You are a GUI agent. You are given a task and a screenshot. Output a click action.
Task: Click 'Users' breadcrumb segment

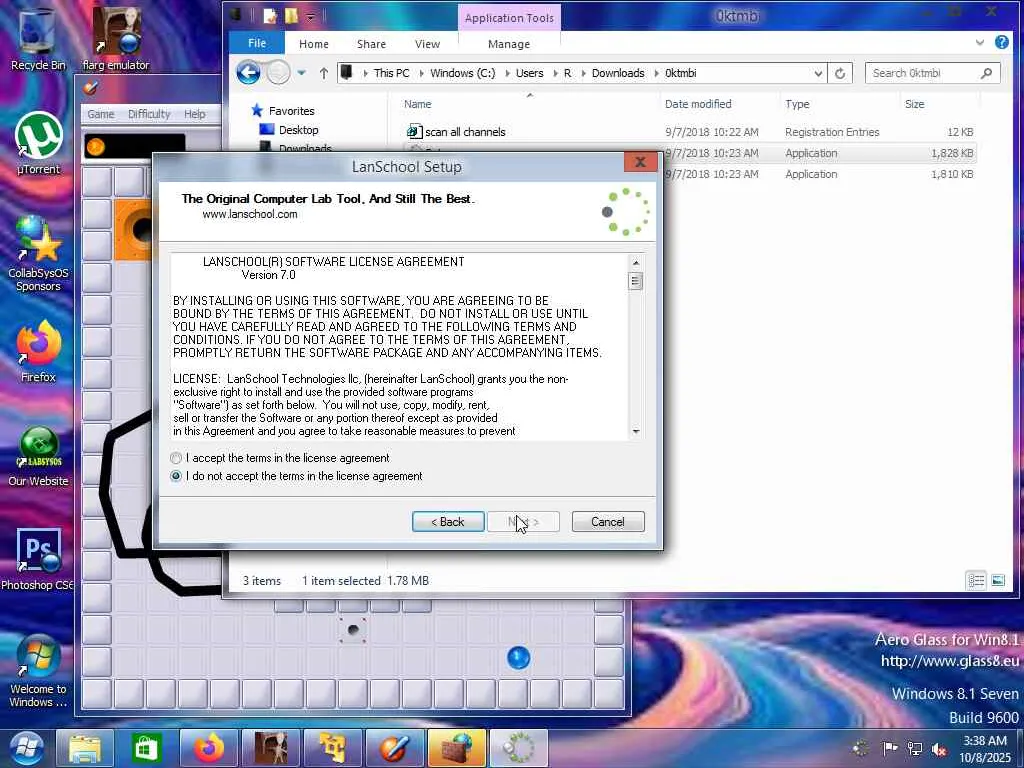[x=529, y=73]
